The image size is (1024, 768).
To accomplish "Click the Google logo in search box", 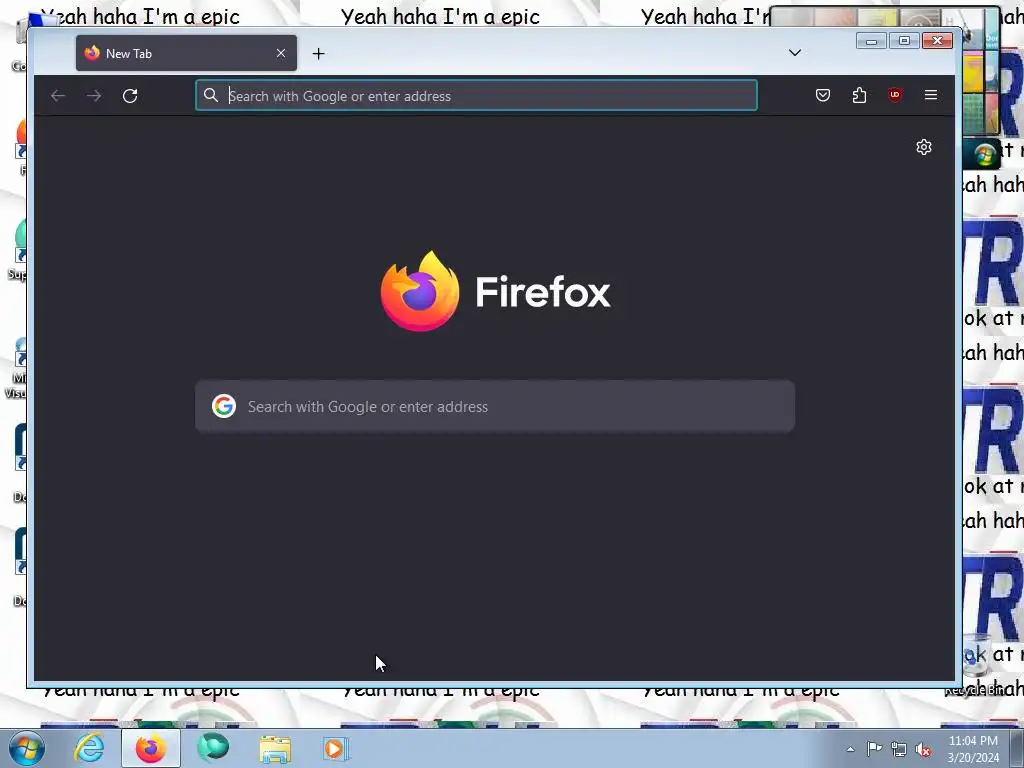I will coord(223,406).
